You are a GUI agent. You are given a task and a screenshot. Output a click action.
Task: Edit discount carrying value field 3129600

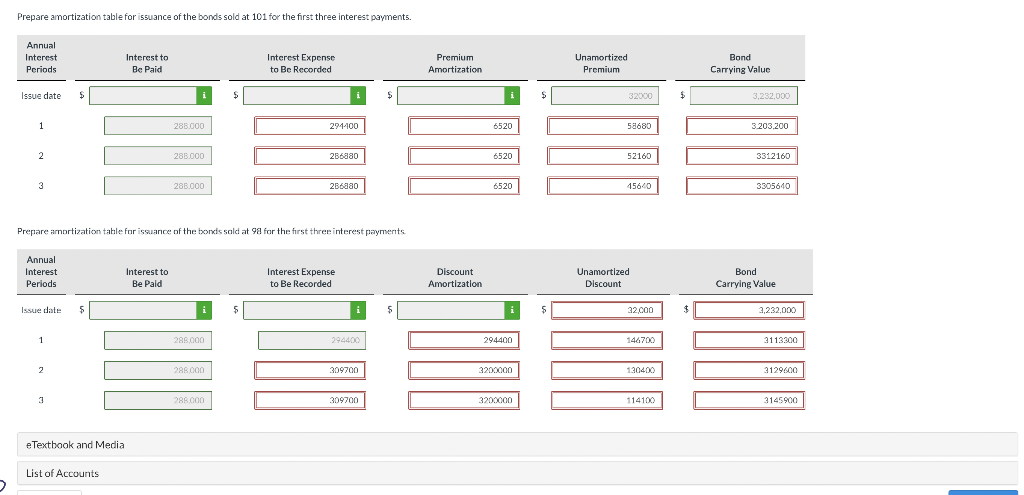coord(749,370)
